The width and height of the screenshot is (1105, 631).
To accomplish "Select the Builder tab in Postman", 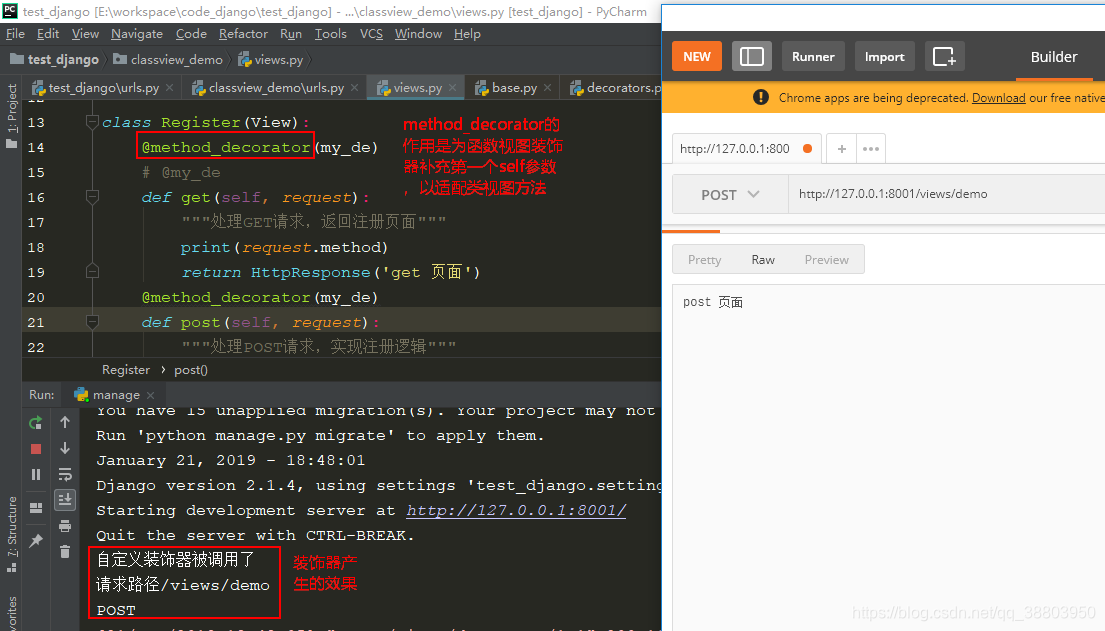I will [x=1054, y=57].
